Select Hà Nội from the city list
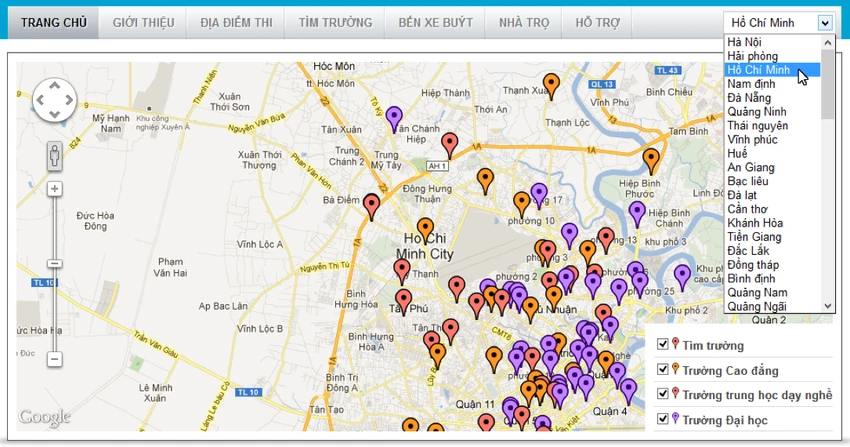Viewport: 850px width, 447px height. [773, 42]
